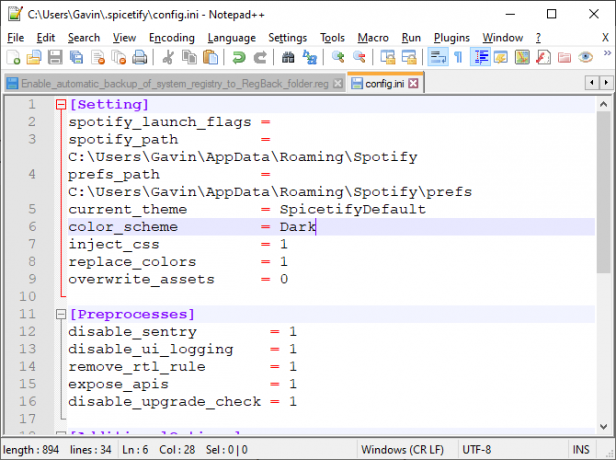This screenshot has height=460, width=616.
Task: Show the Document Map panel icon
Action: pyautogui.click(x=522, y=57)
